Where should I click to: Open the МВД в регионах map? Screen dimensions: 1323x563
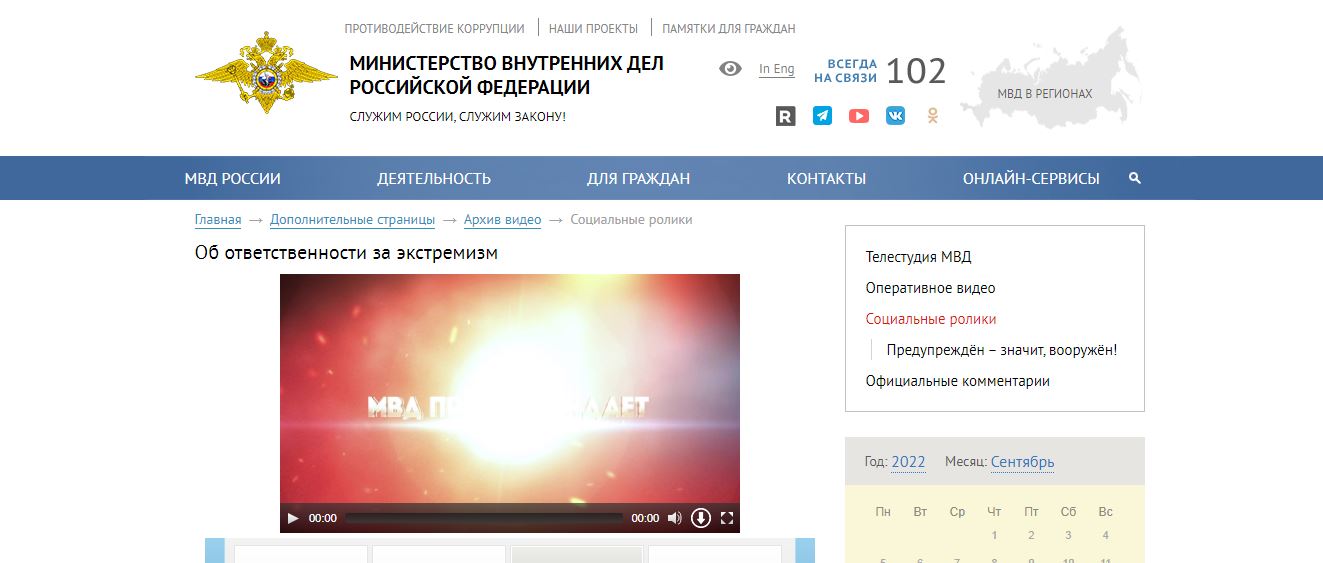pyautogui.click(x=1045, y=93)
